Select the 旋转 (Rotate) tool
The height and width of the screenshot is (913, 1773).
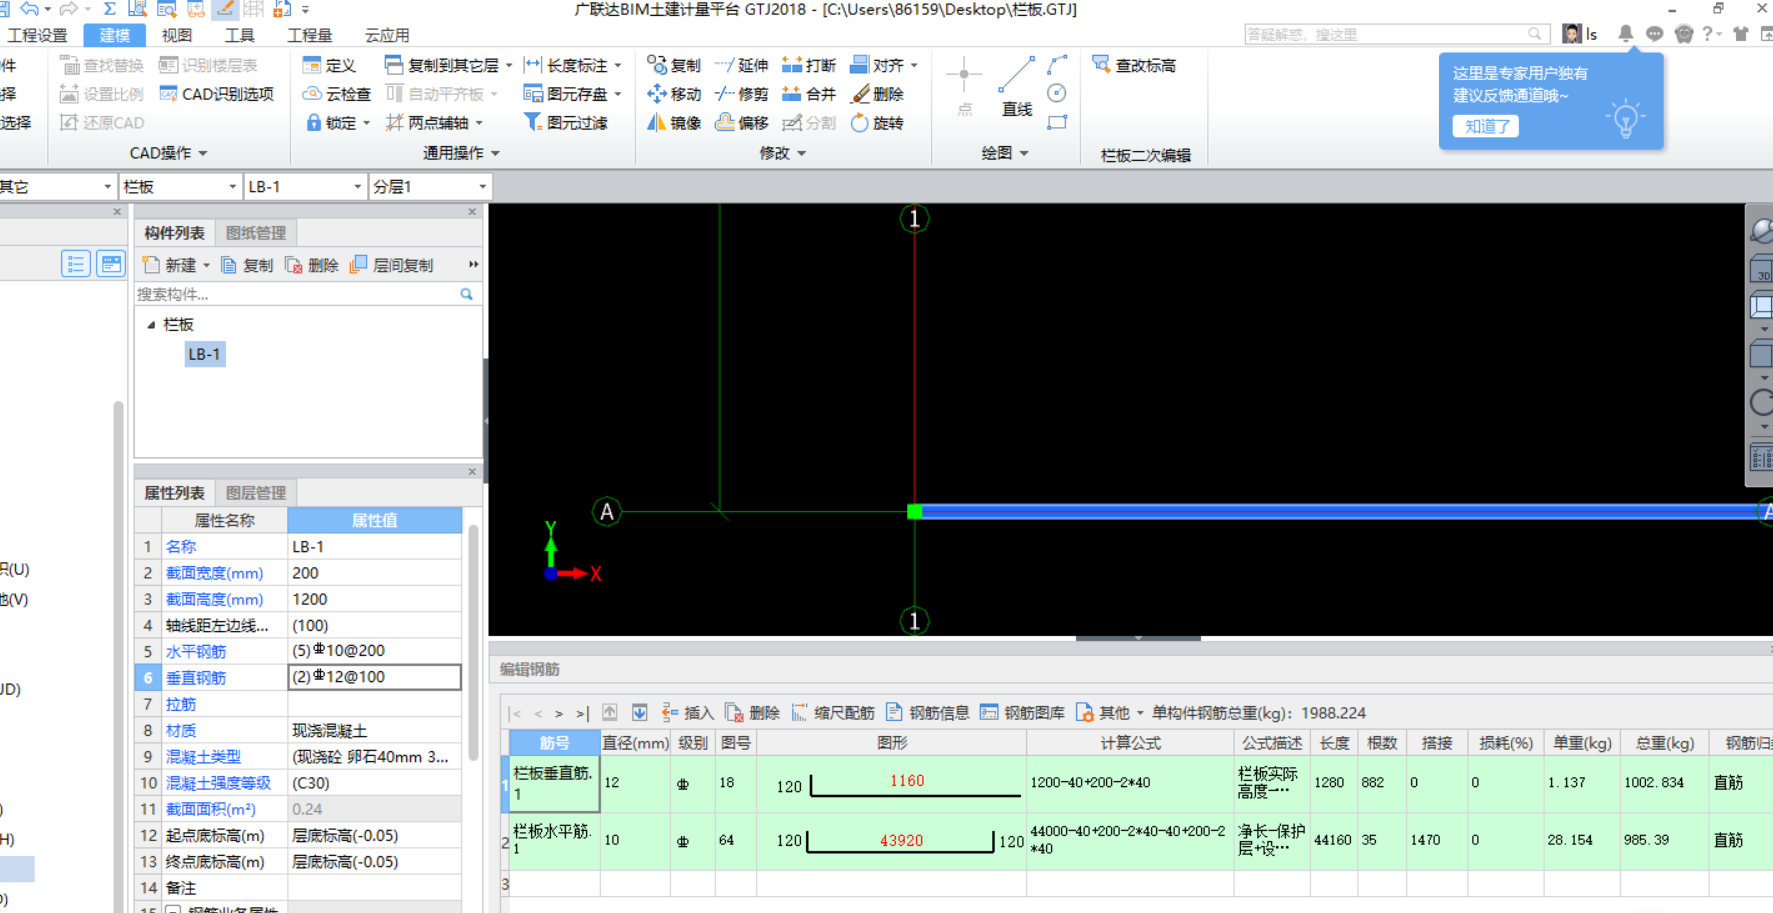[x=877, y=123]
